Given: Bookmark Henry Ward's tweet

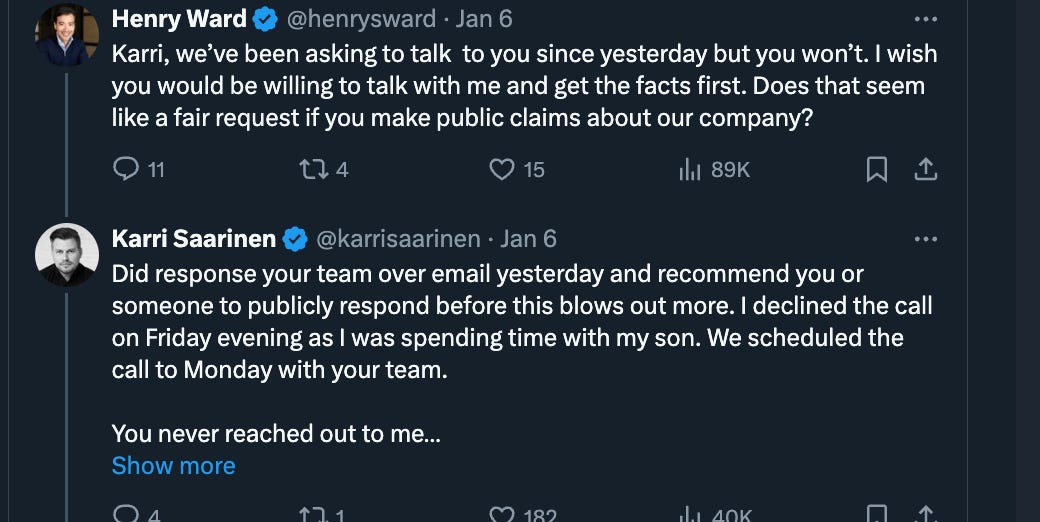Looking at the screenshot, I should (x=876, y=170).
